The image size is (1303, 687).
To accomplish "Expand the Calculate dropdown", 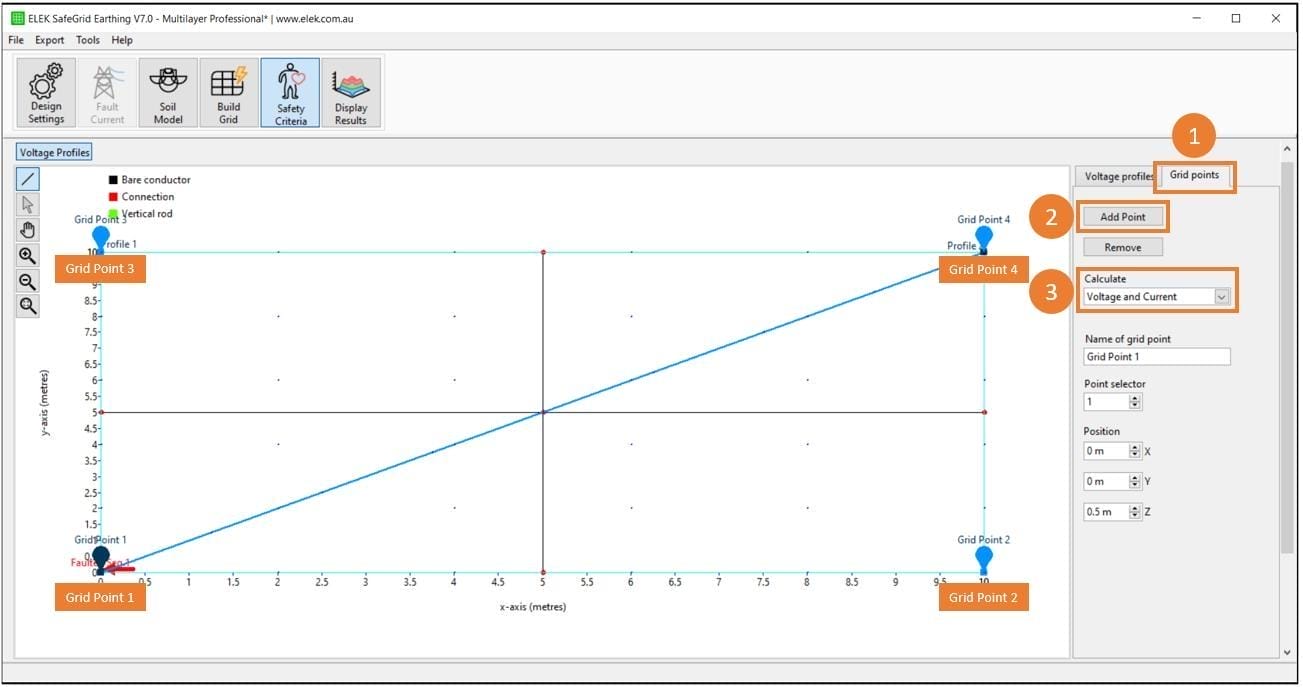I will point(1221,297).
